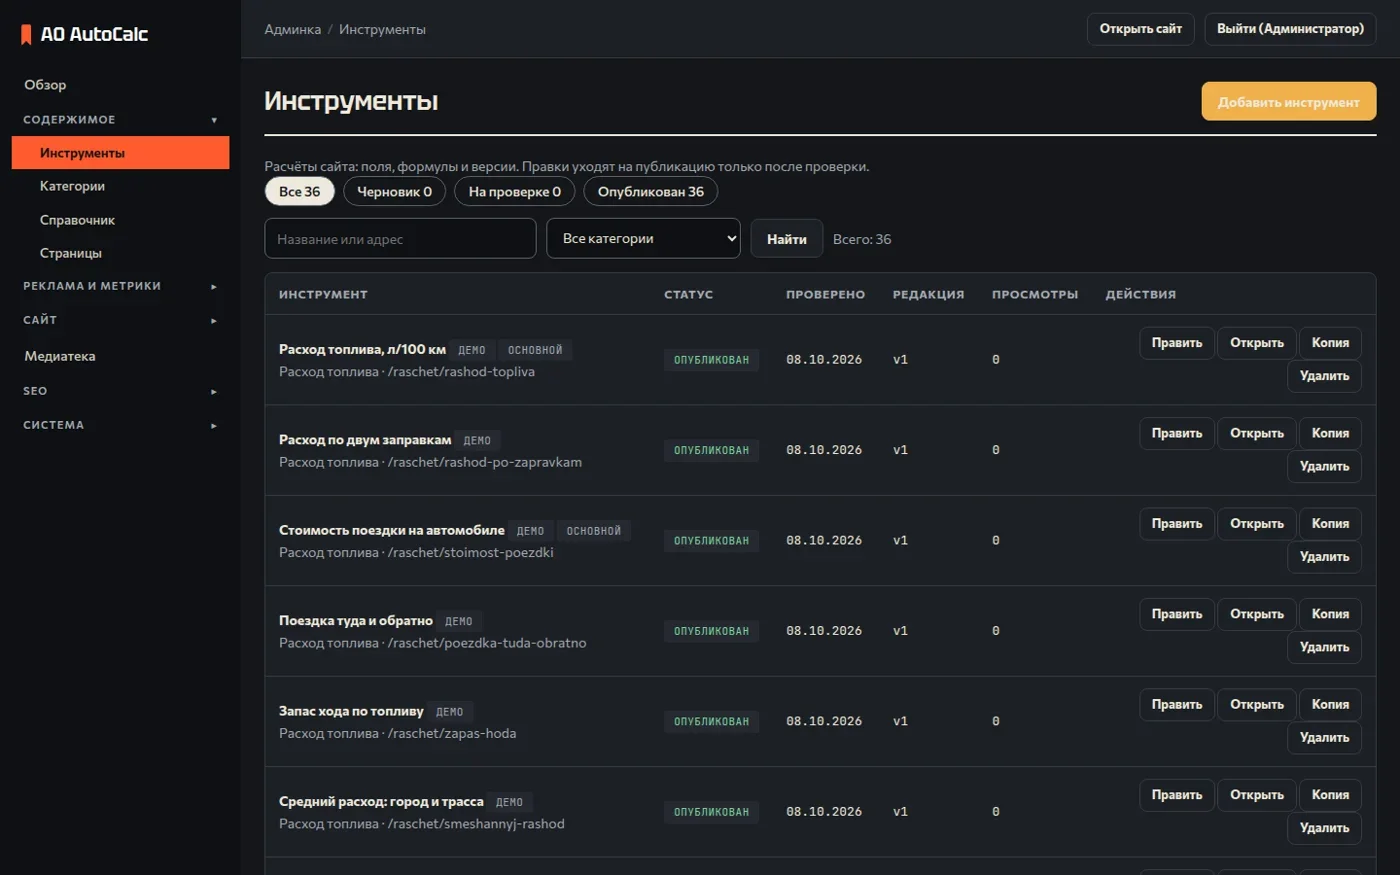Expand the SEO sidebar section
Screen dimensions: 1400x875
[x=120, y=391]
